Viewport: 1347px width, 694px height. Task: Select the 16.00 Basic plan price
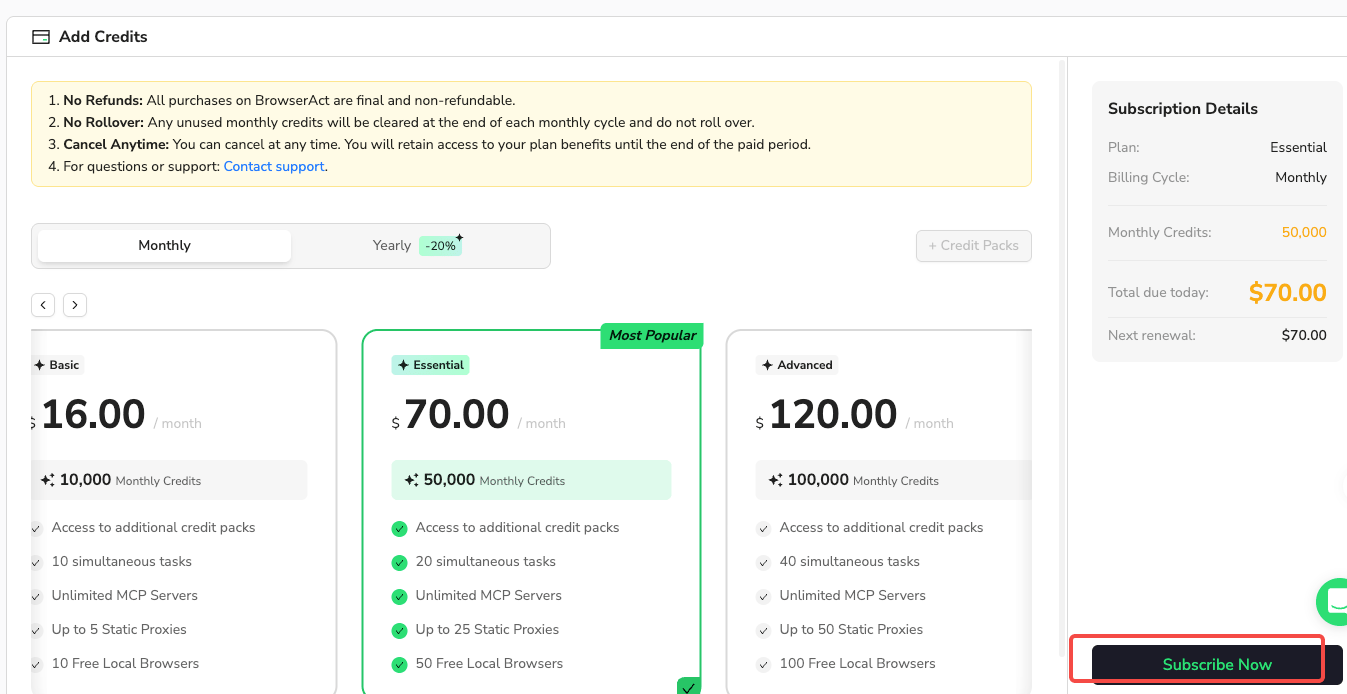click(93, 414)
